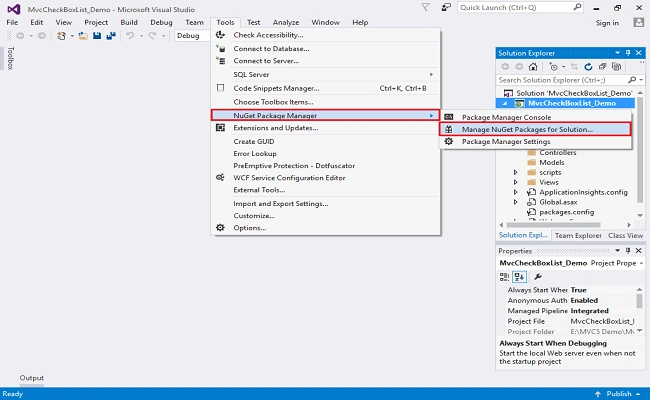The width and height of the screenshot is (650, 400).
Task: Open the Analyze menu
Action: tap(286, 22)
